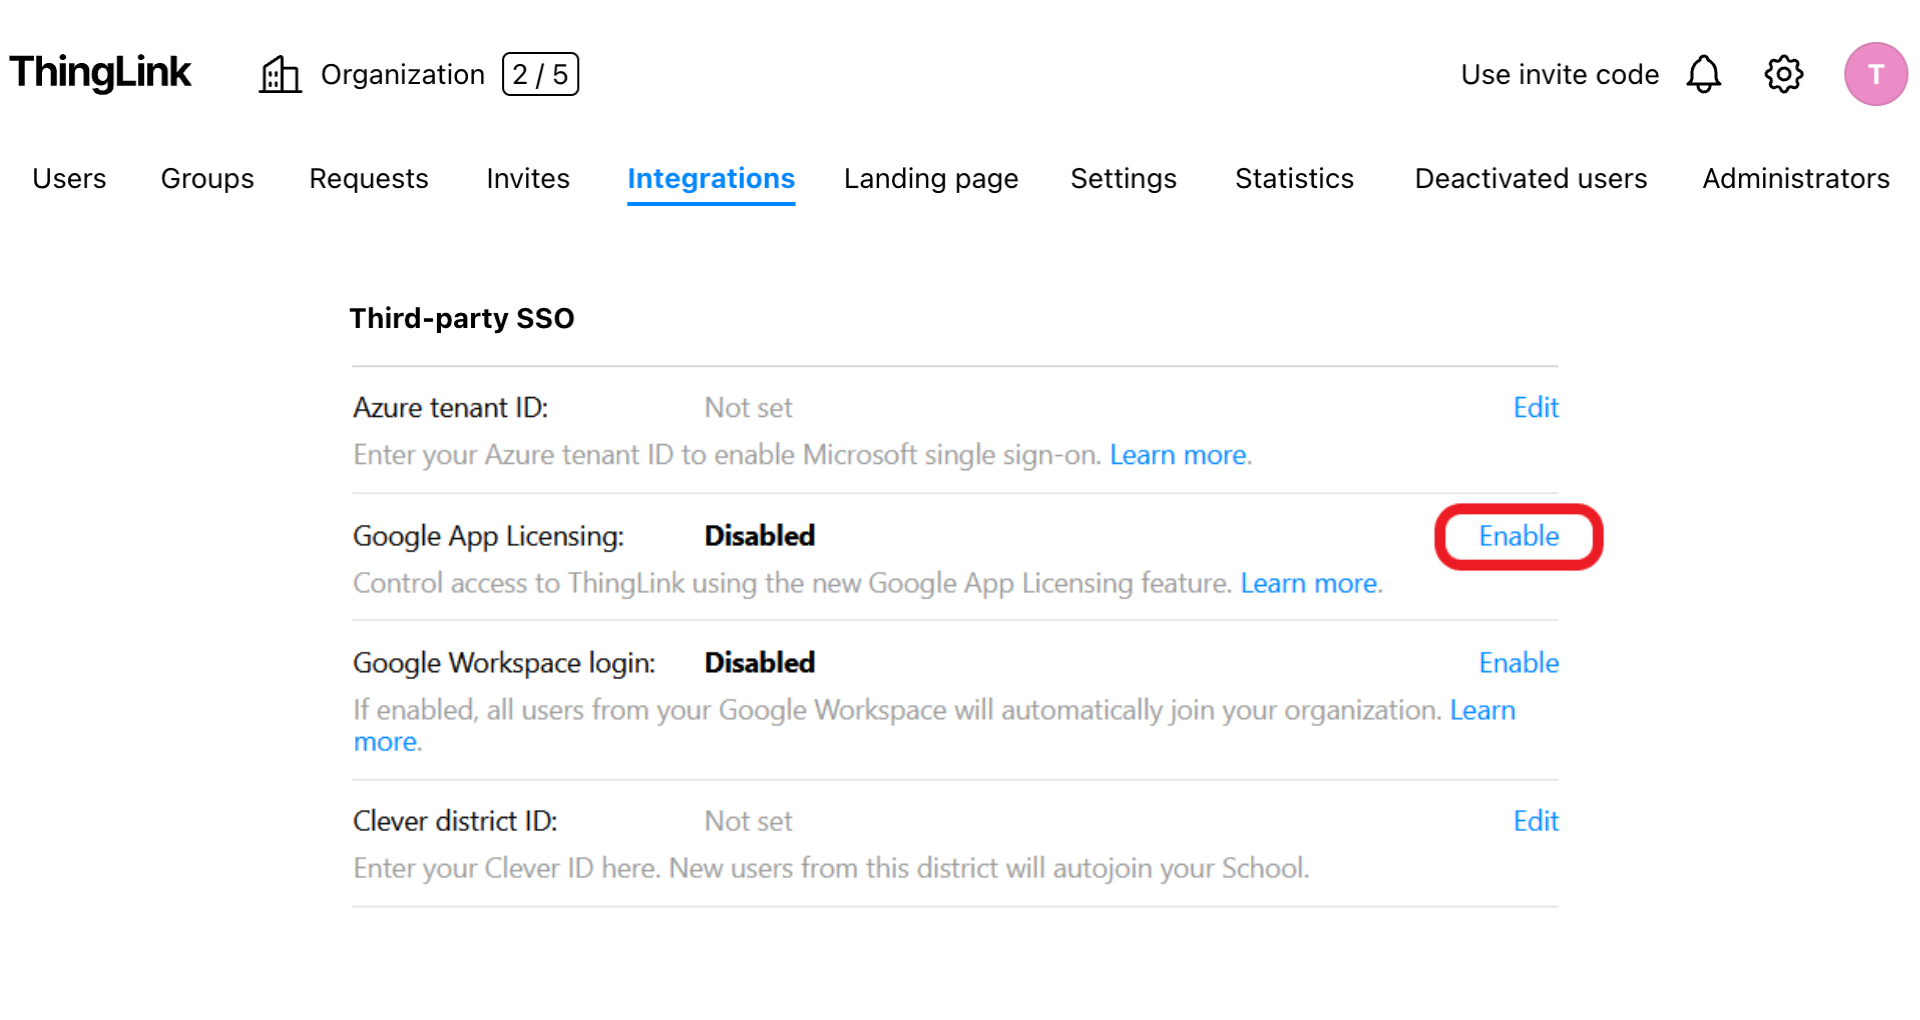Switch to the Groups tab
This screenshot has height=1020, width=1920.
pos(207,178)
